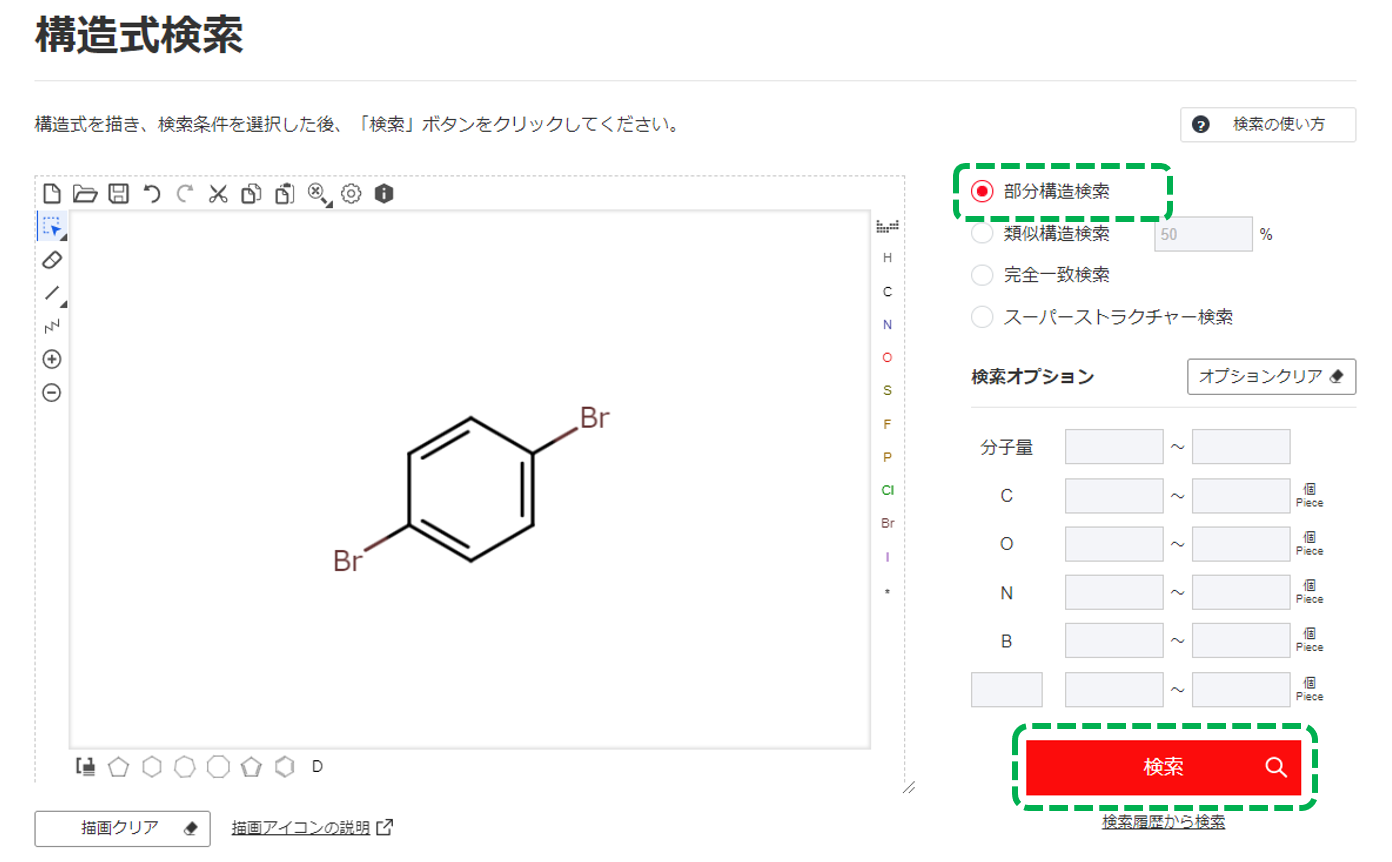Click the red 検索 search button
1392x862 pixels.
click(x=1164, y=767)
